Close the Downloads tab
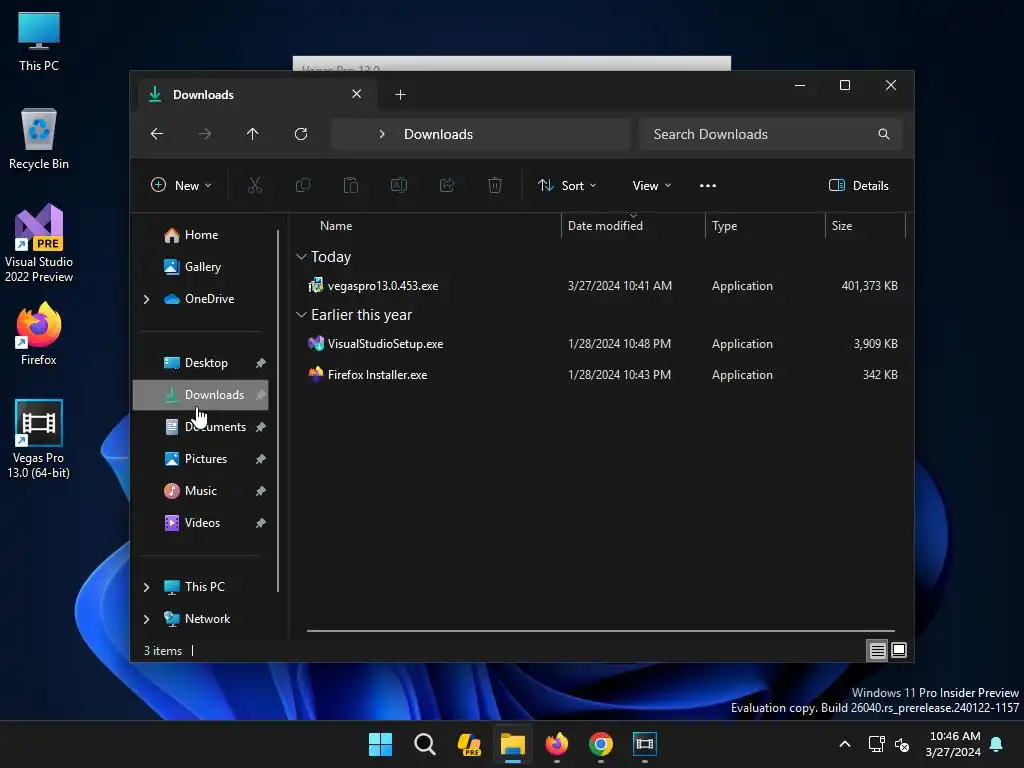The height and width of the screenshot is (768, 1024). pyautogui.click(x=357, y=94)
